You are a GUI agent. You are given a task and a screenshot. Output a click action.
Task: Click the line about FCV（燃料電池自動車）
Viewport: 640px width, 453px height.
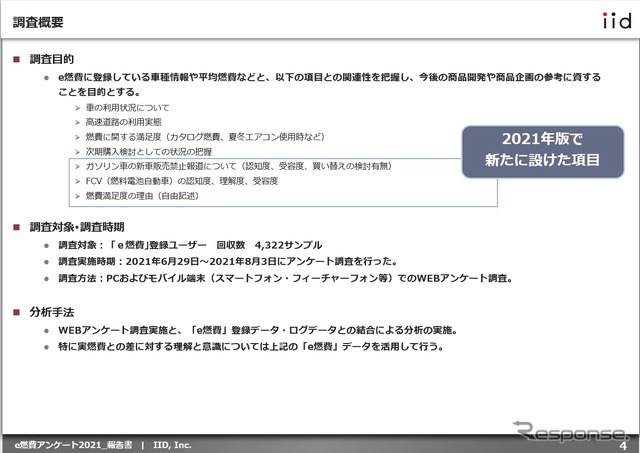pyautogui.click(x=182, y=181)
